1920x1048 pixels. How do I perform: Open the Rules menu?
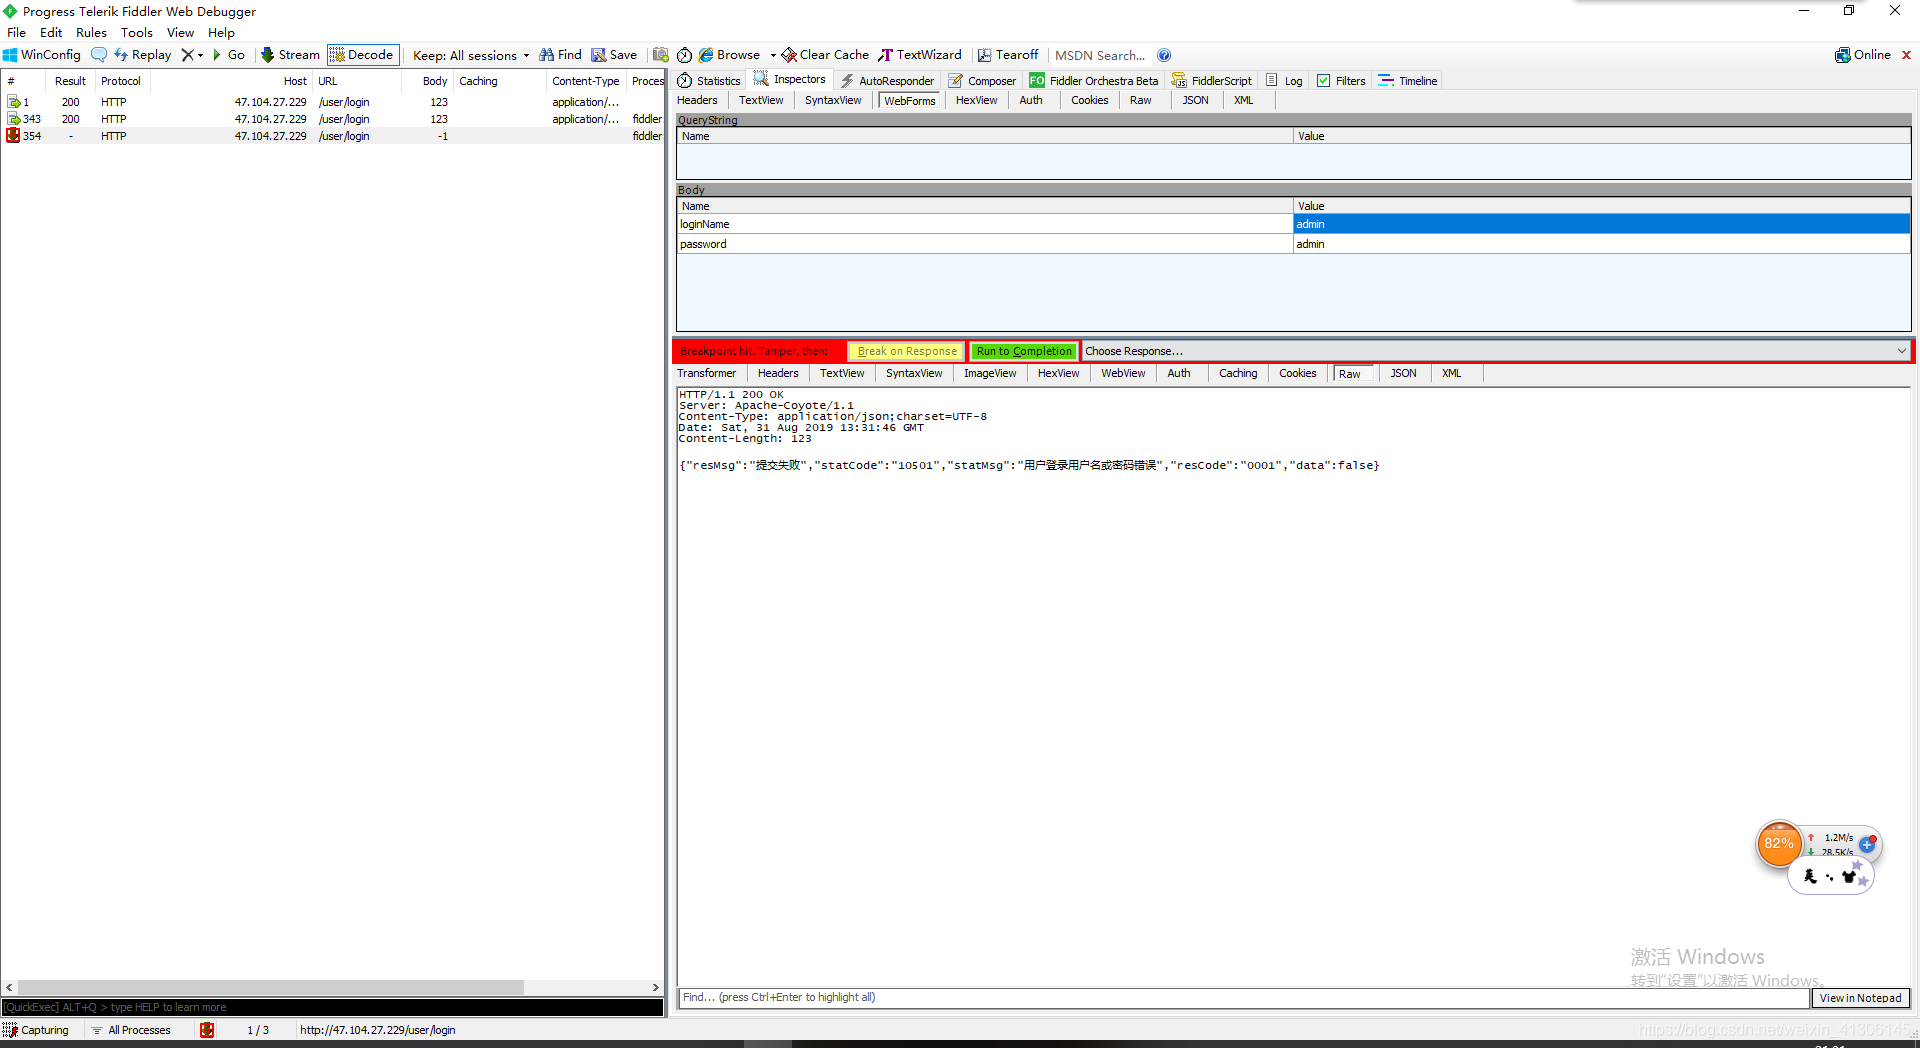(x=91, y=32)
